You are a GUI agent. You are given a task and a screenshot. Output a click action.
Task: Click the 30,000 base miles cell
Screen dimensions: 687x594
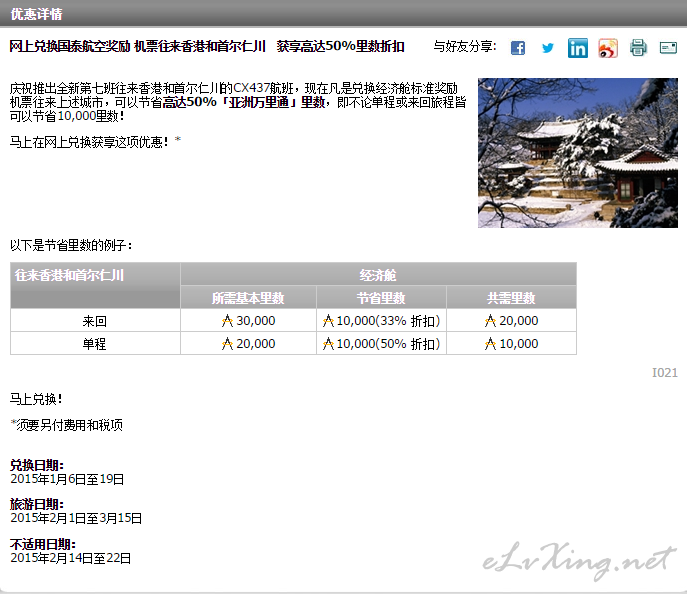coord(248,321)
